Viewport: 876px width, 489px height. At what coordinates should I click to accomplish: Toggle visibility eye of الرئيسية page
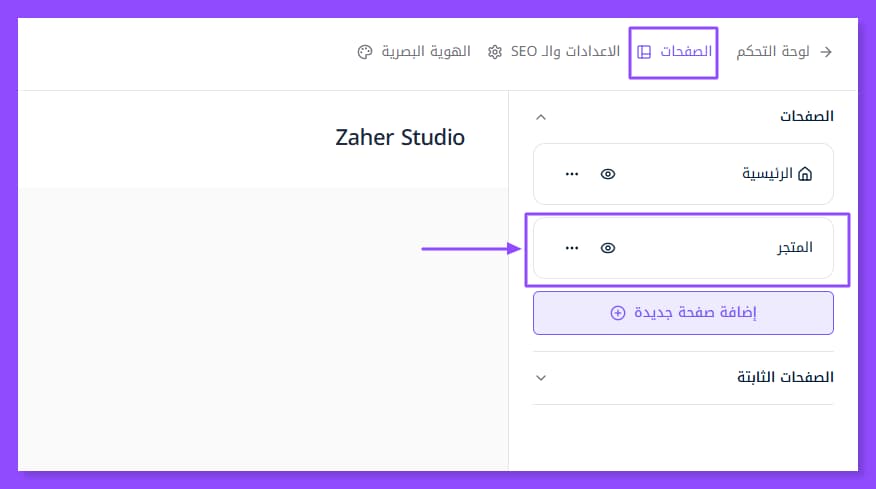click(x=607, y=174)
